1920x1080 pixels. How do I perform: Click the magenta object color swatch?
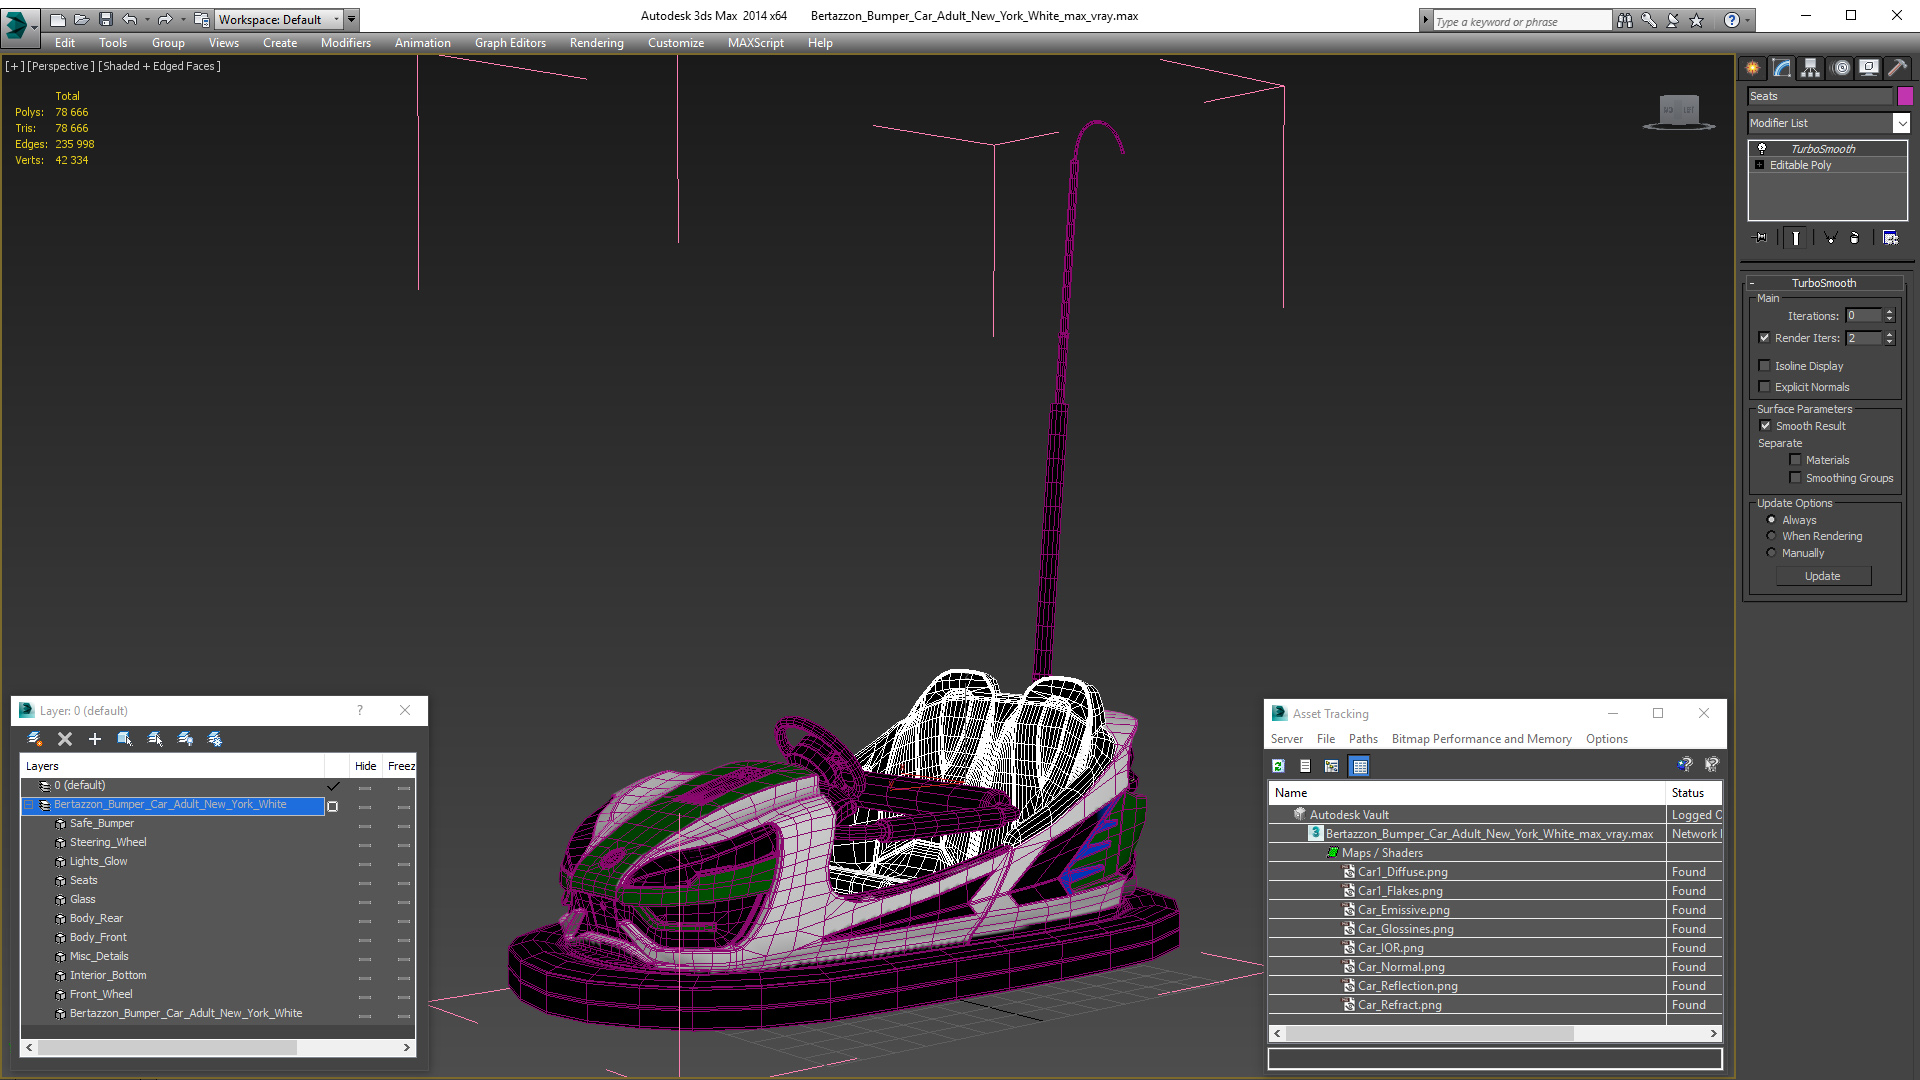(1905, 96)
